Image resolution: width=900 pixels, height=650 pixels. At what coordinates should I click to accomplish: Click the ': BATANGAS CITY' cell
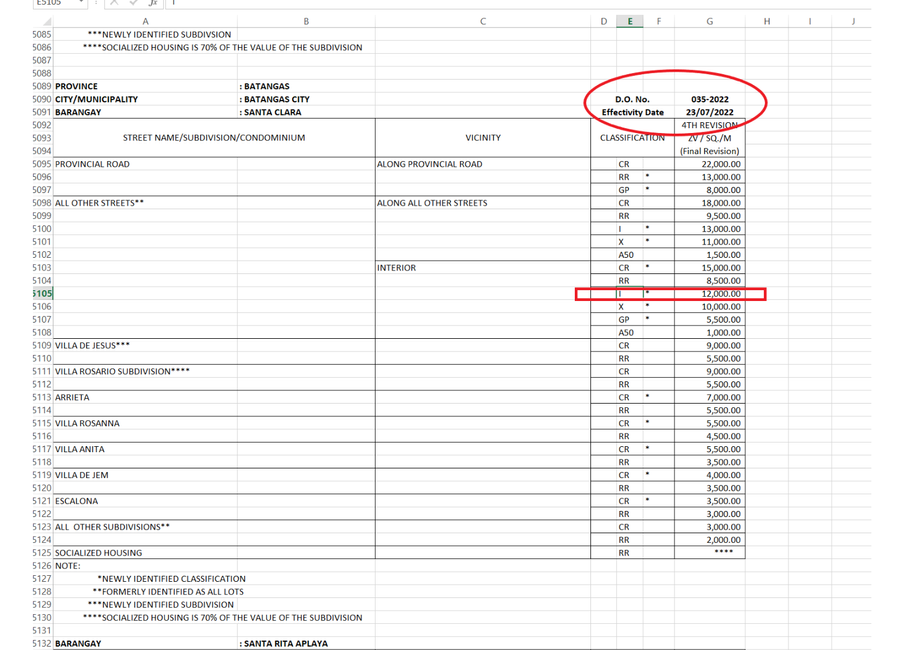coord(306,99)
